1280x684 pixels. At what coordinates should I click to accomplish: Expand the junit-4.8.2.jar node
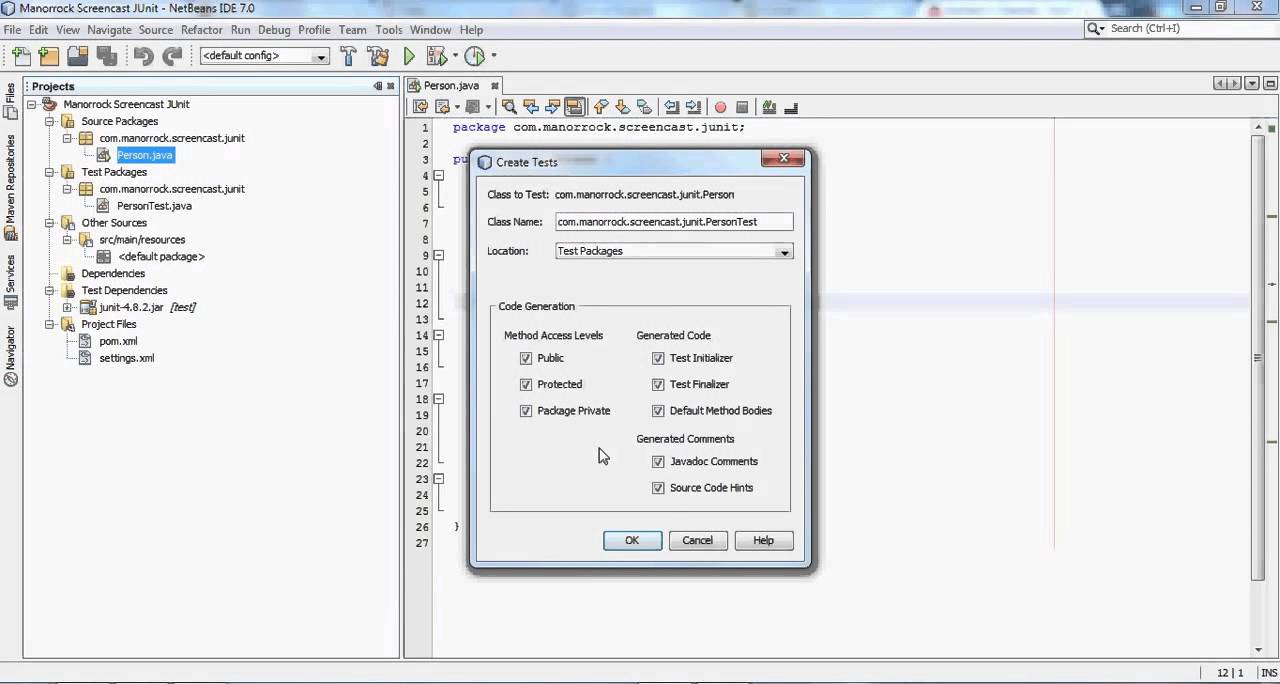[x=67, y=307]
